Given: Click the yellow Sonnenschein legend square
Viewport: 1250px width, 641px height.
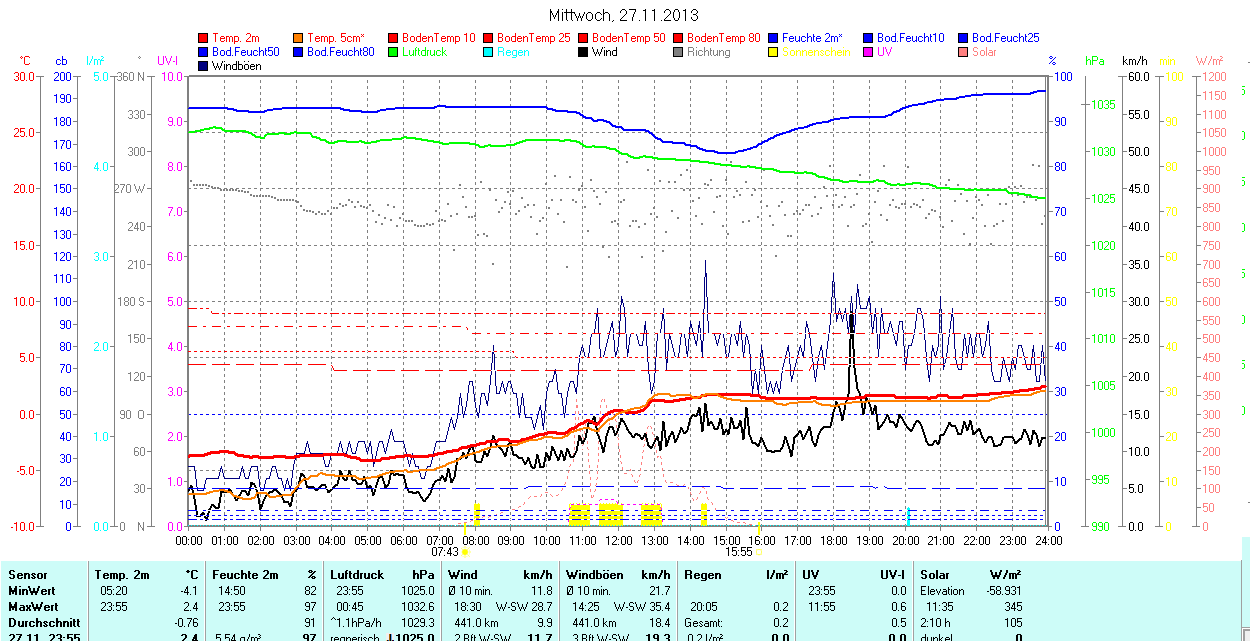Looking at the screenshot, I should coord(774,52).
